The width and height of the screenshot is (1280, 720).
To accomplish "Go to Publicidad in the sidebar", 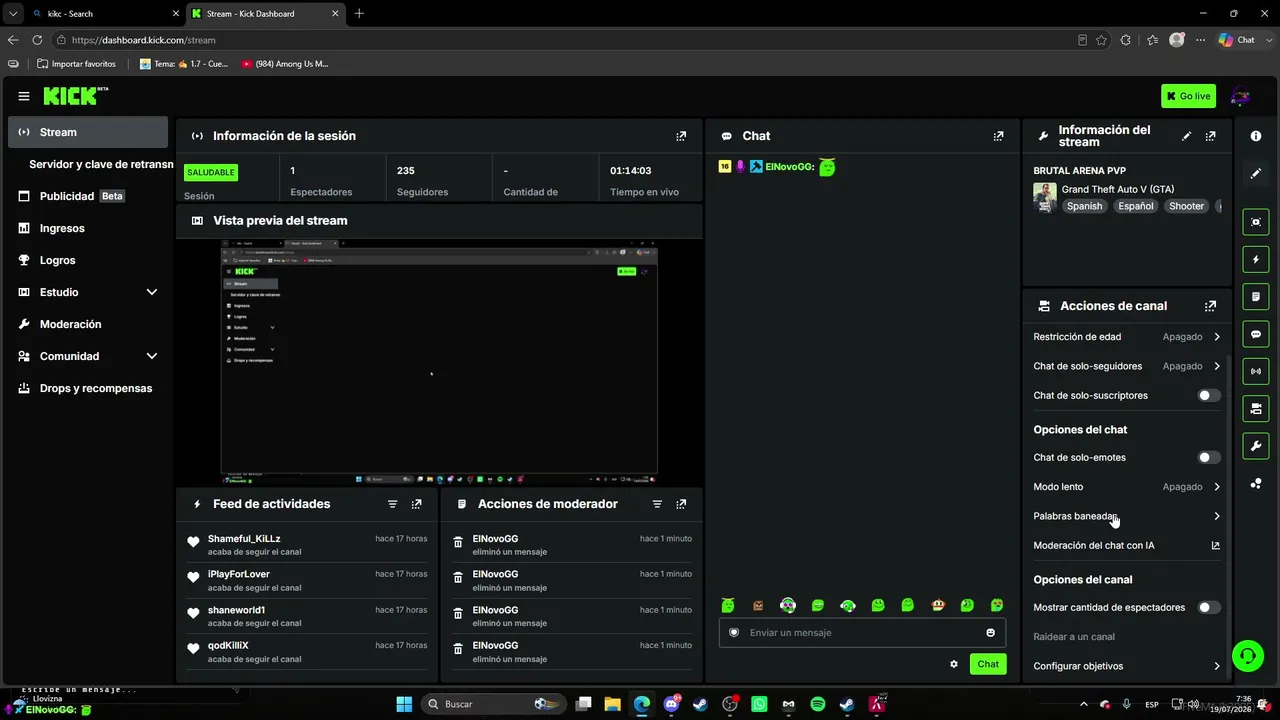I will click(88, 196).
